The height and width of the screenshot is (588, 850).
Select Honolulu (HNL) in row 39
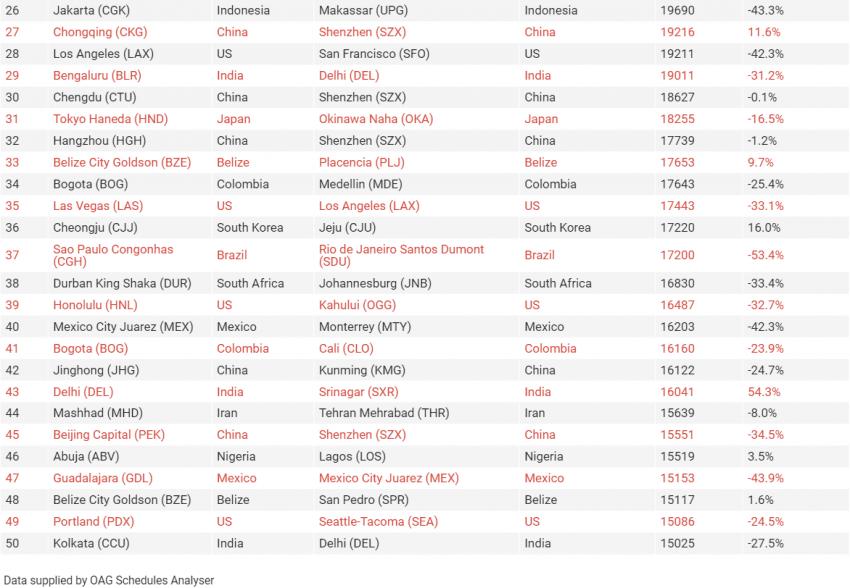[95, 305]
